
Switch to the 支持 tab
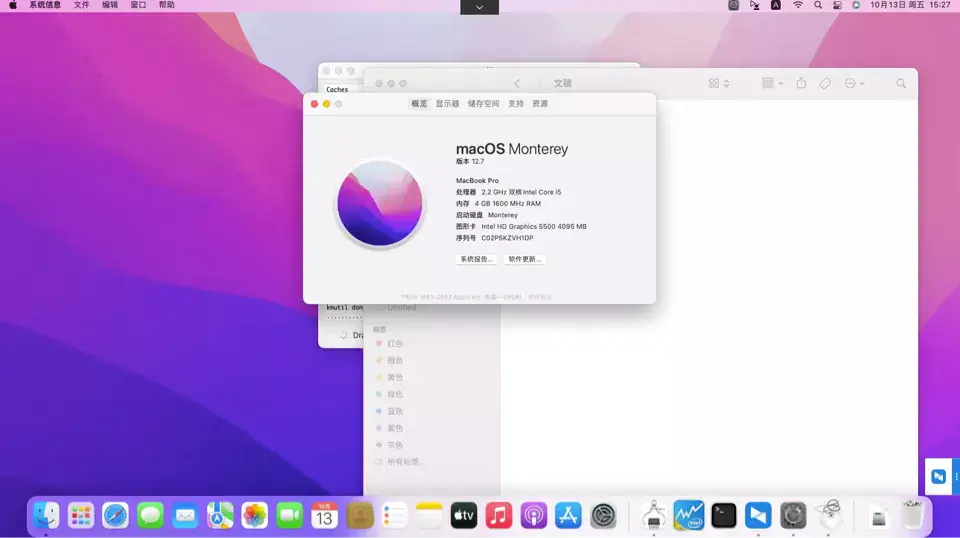pyautogui.click(x=516, y=104)
